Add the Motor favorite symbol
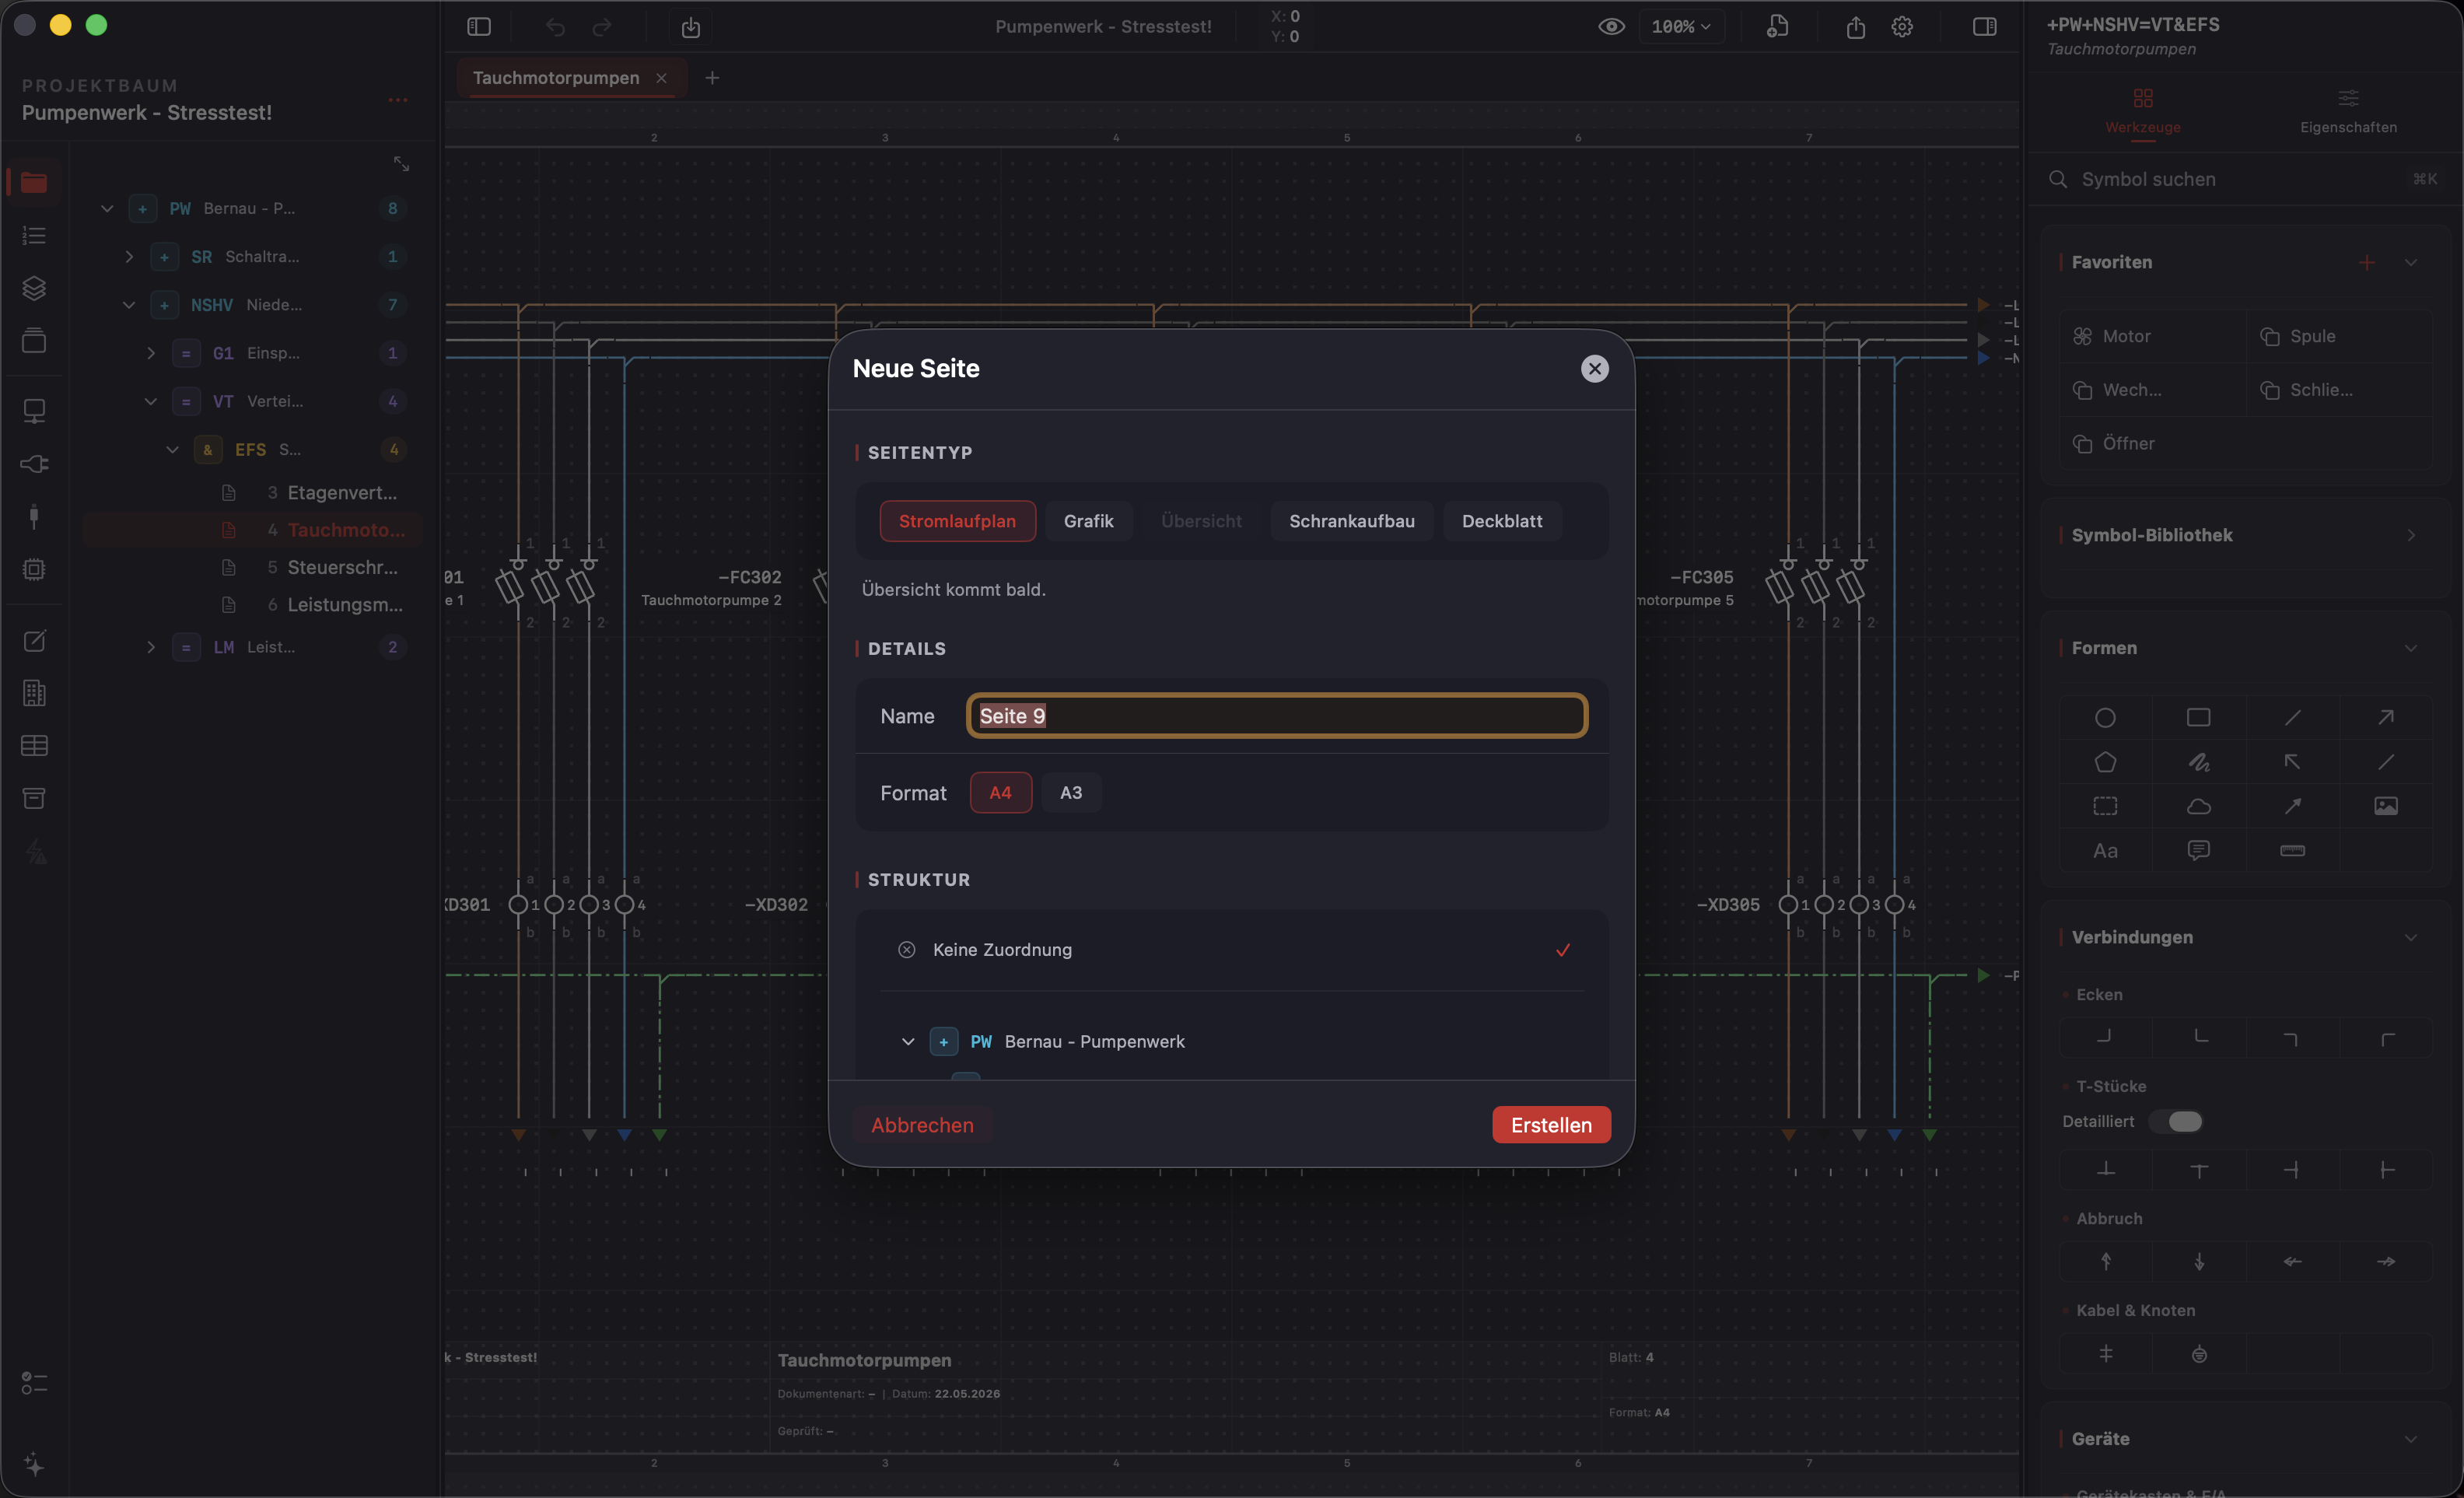The height and width of the screenshot is (1498, 2464). [x=2152, y=336]
